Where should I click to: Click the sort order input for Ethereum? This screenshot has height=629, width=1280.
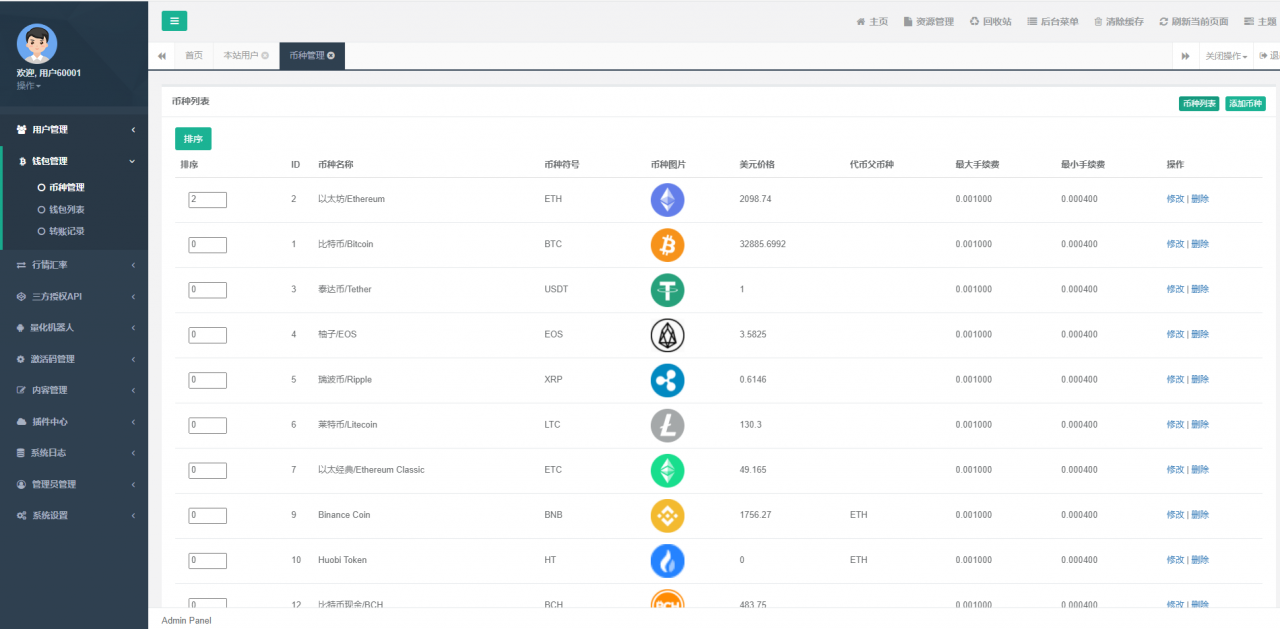[x=207, y=200]
